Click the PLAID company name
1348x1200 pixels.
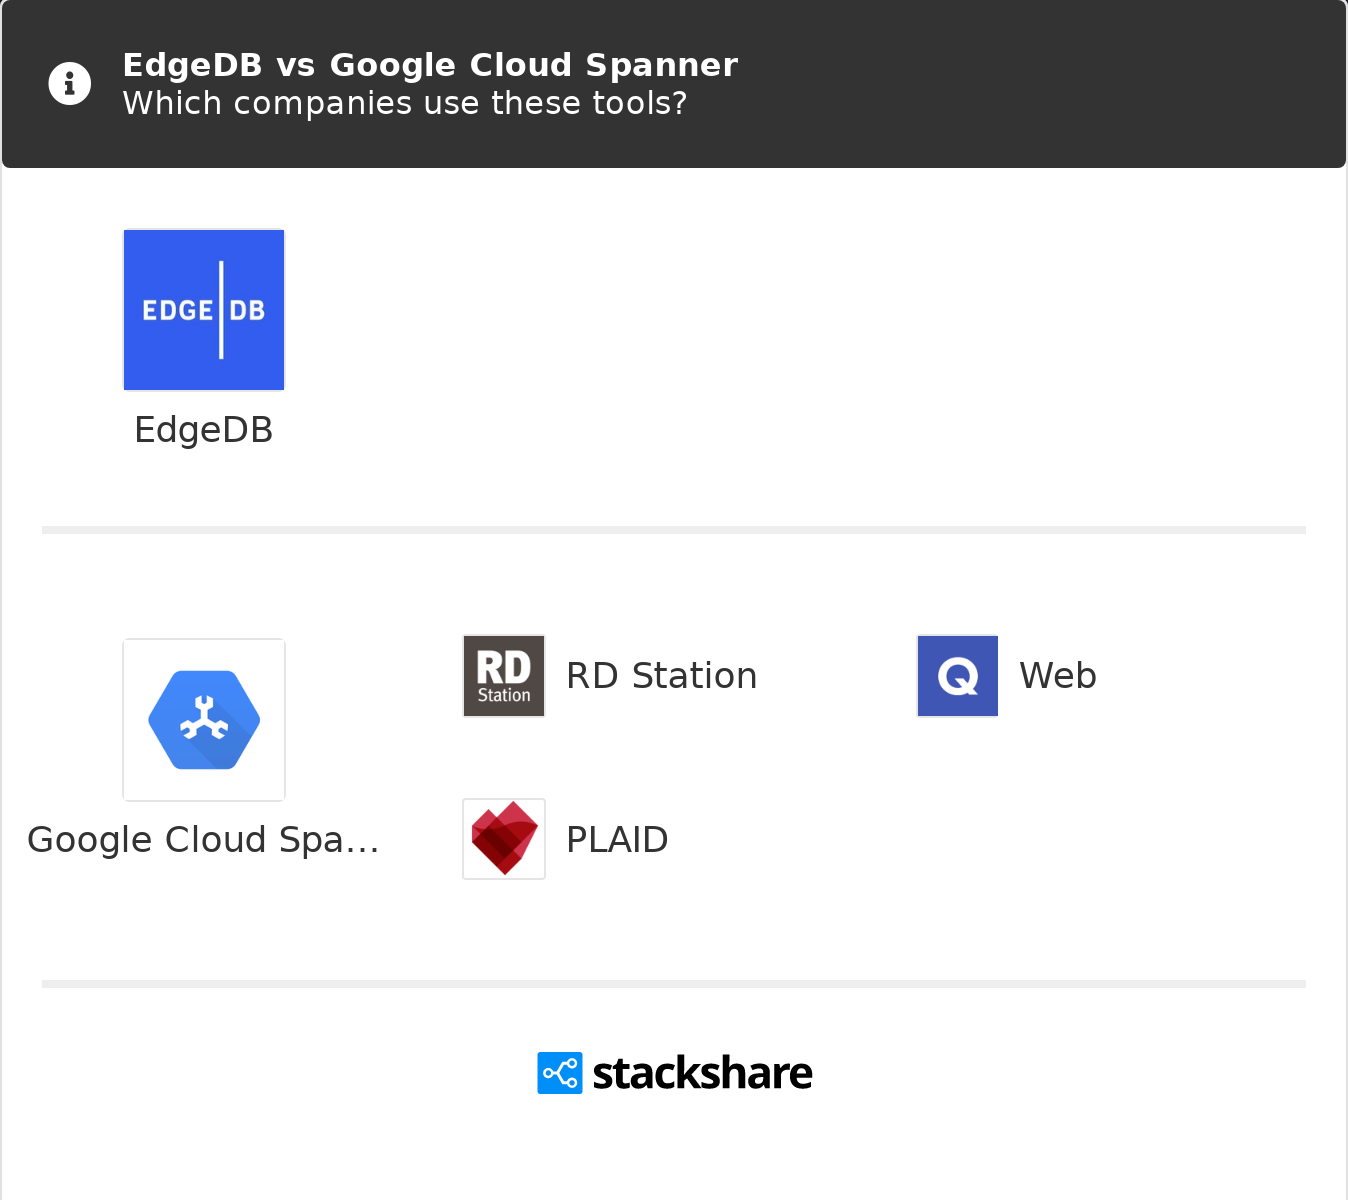click(617, 840)
